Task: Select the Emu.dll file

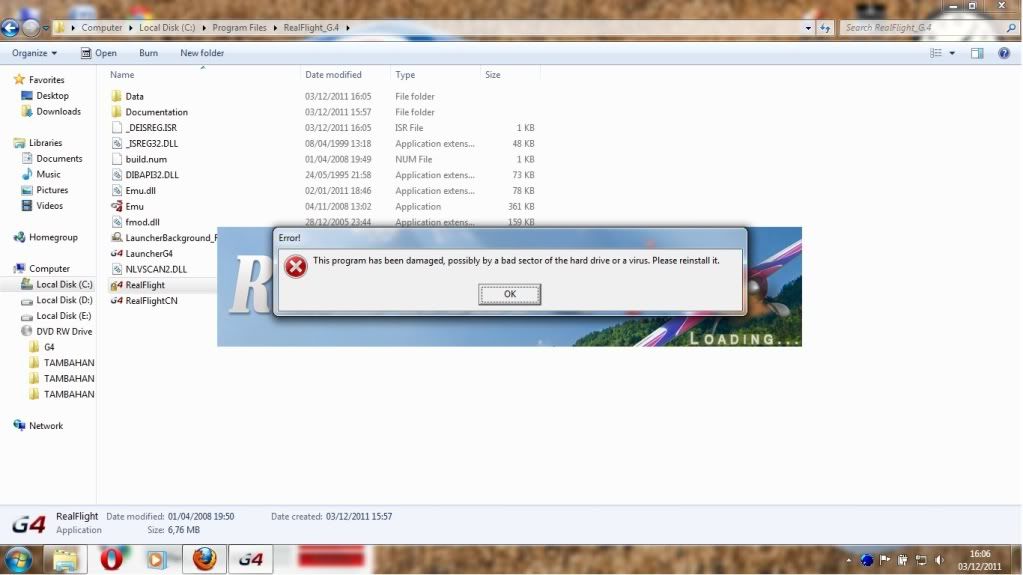Action: pos(140,191)
